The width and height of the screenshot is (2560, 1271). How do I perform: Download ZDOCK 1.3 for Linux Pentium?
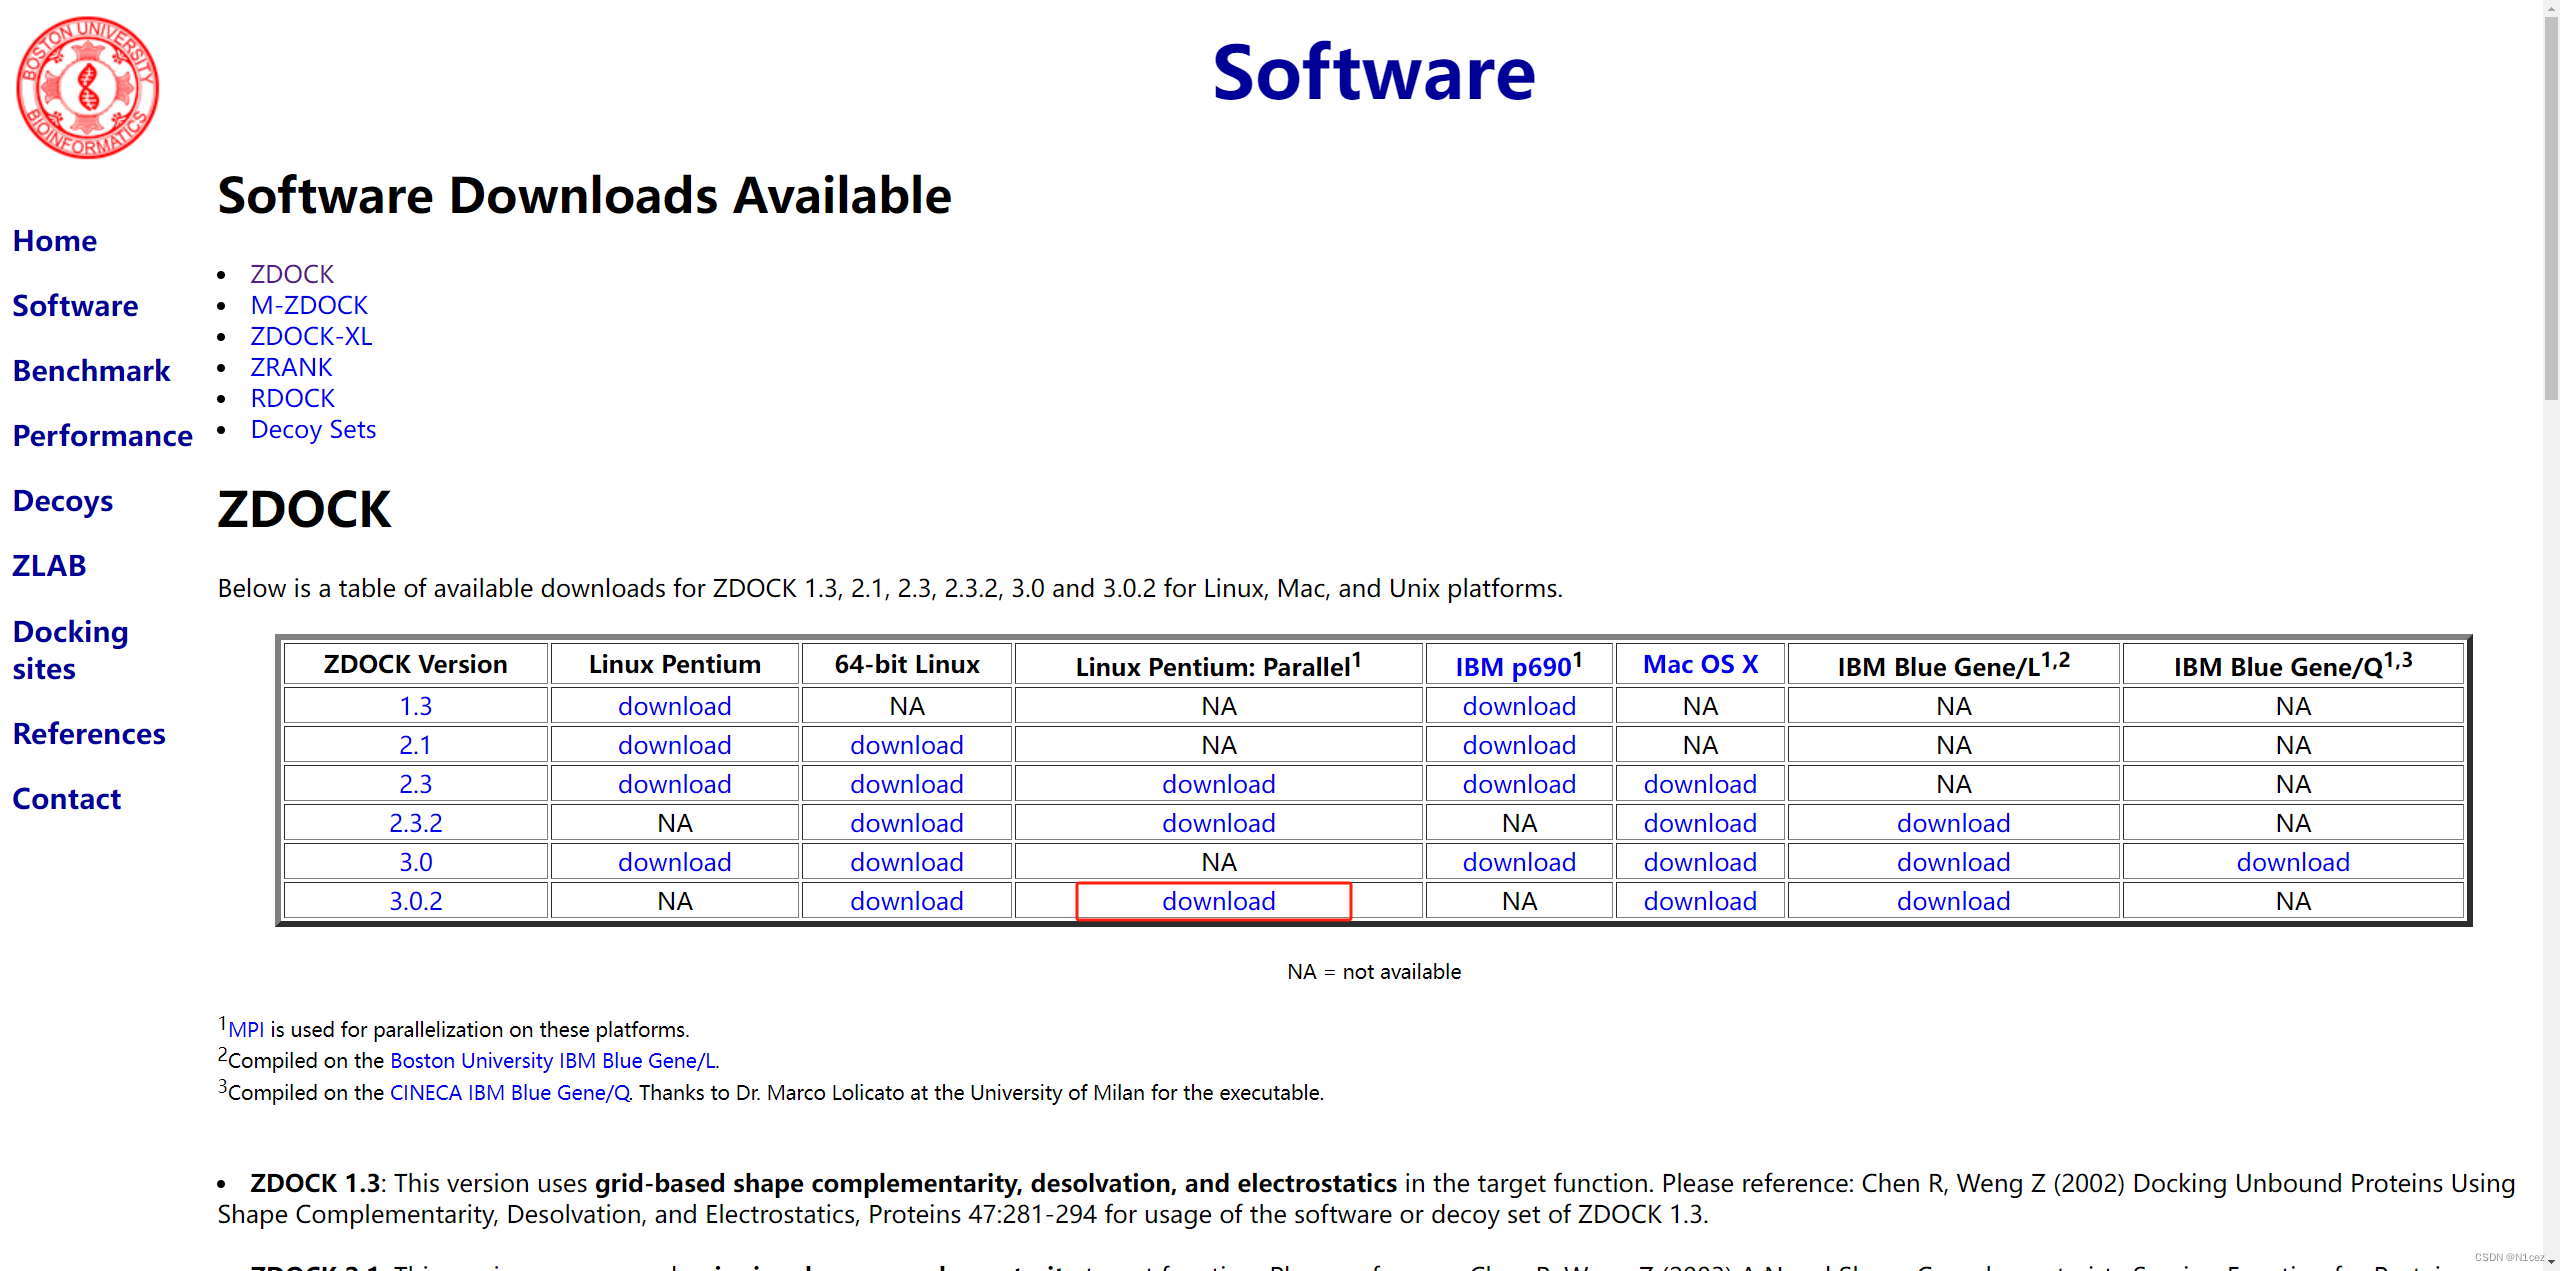[675, 706]
